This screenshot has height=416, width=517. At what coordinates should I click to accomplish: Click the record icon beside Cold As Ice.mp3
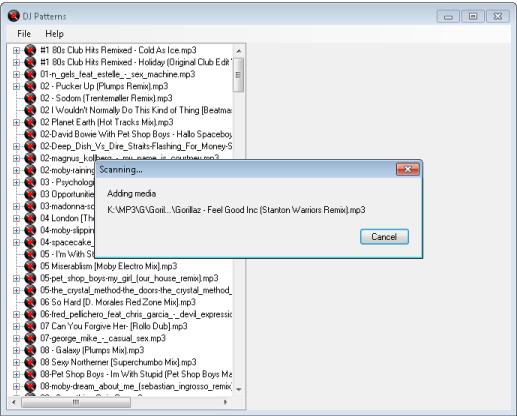[x=30, y=50]
